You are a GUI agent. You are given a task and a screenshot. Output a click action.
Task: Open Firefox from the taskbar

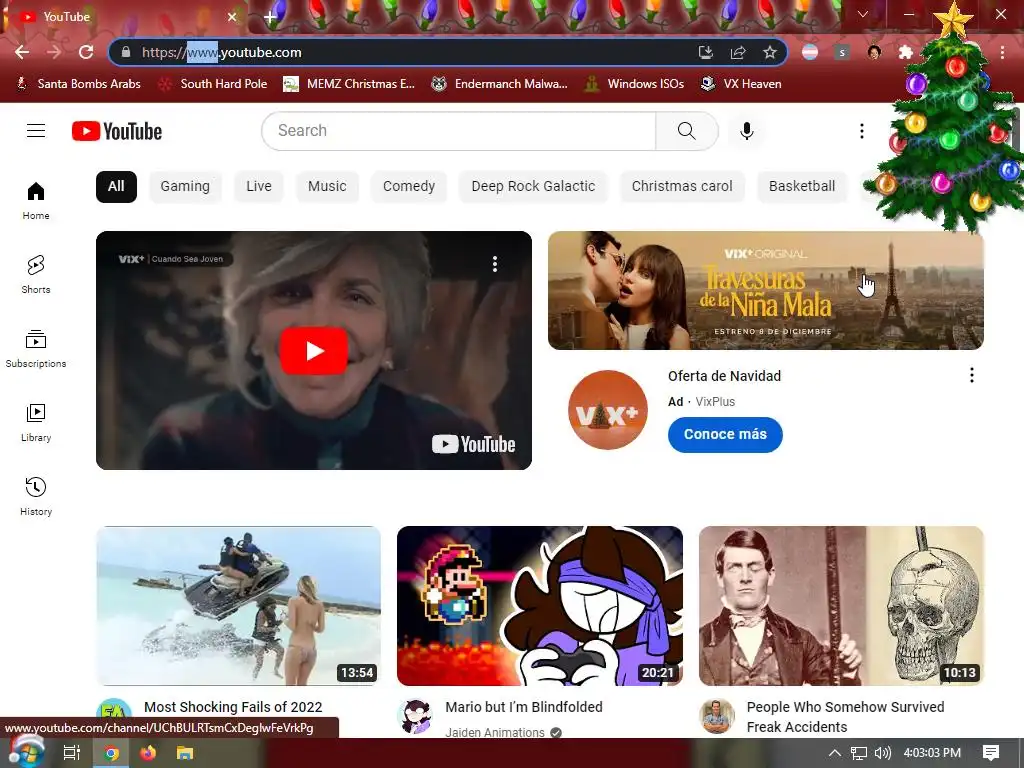coord(148,753)
